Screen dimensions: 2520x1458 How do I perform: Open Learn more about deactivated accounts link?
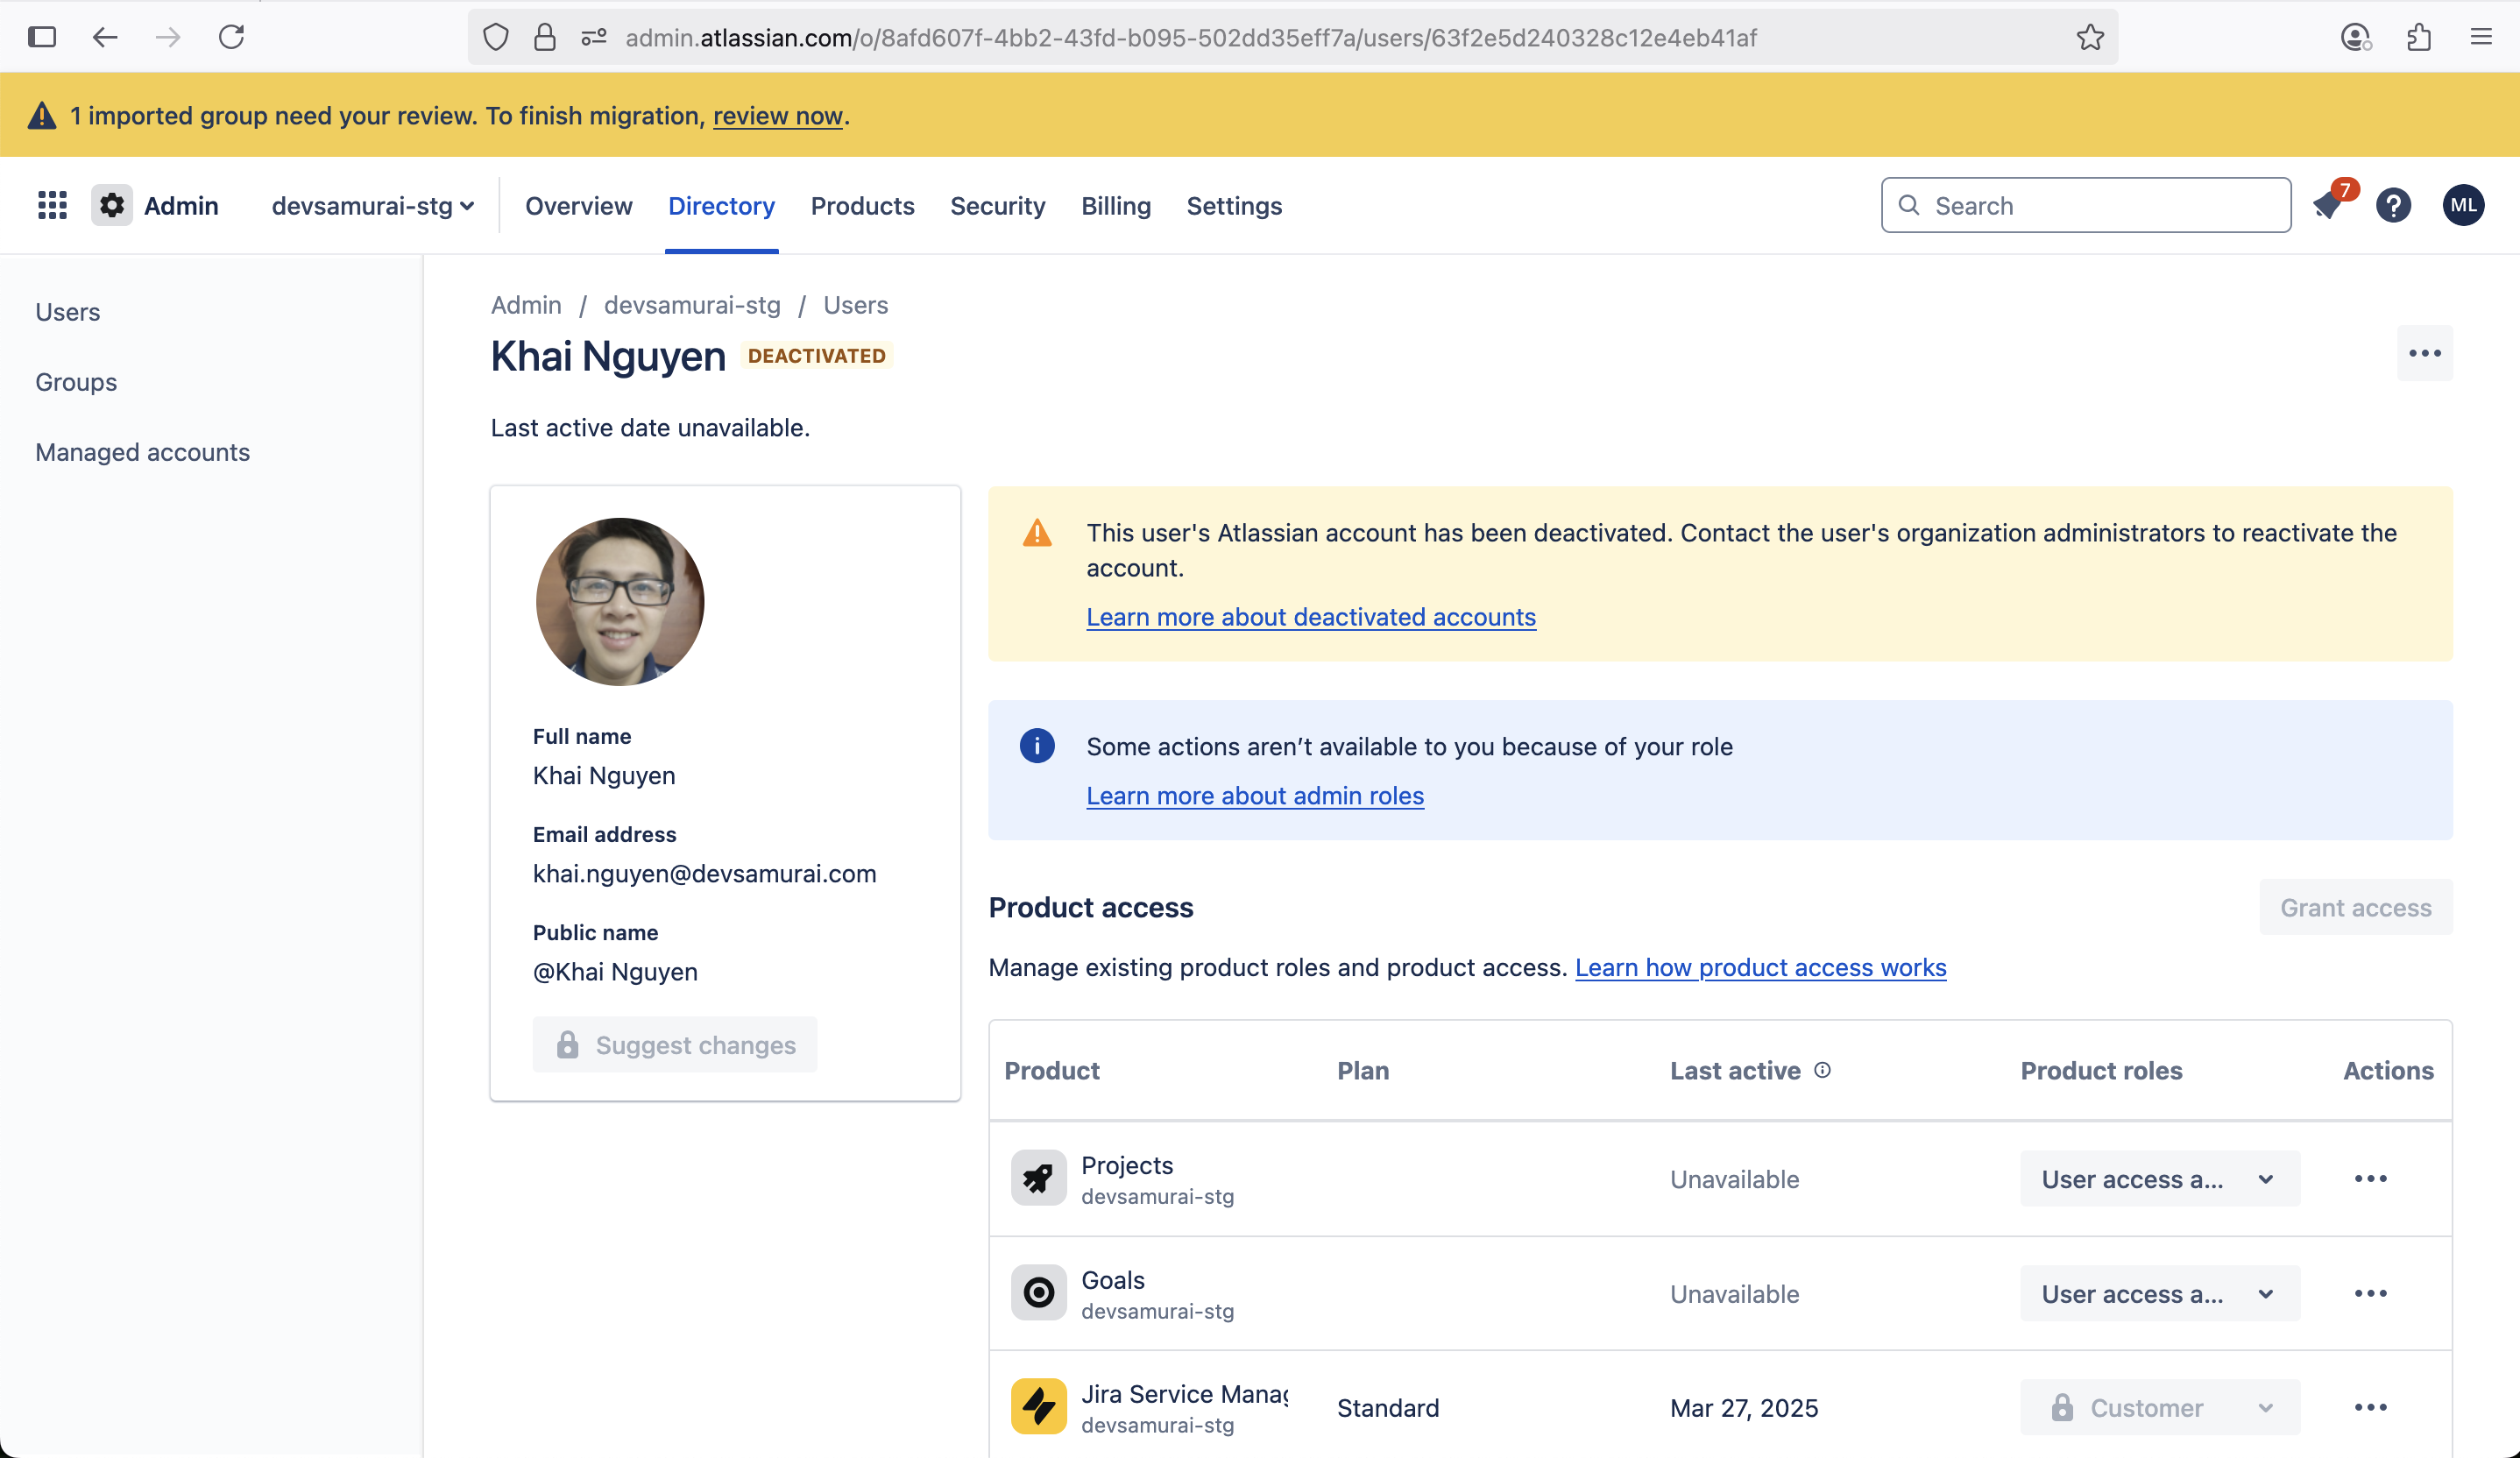[1310, 617]
